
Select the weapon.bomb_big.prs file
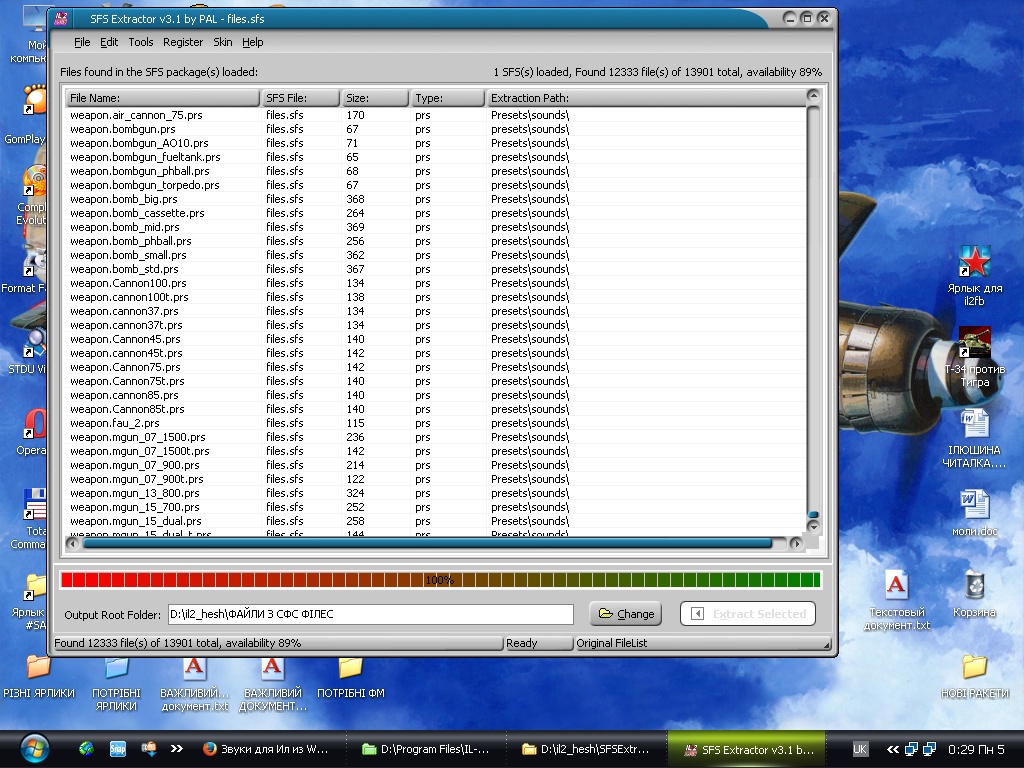click(x=123, y=199)
